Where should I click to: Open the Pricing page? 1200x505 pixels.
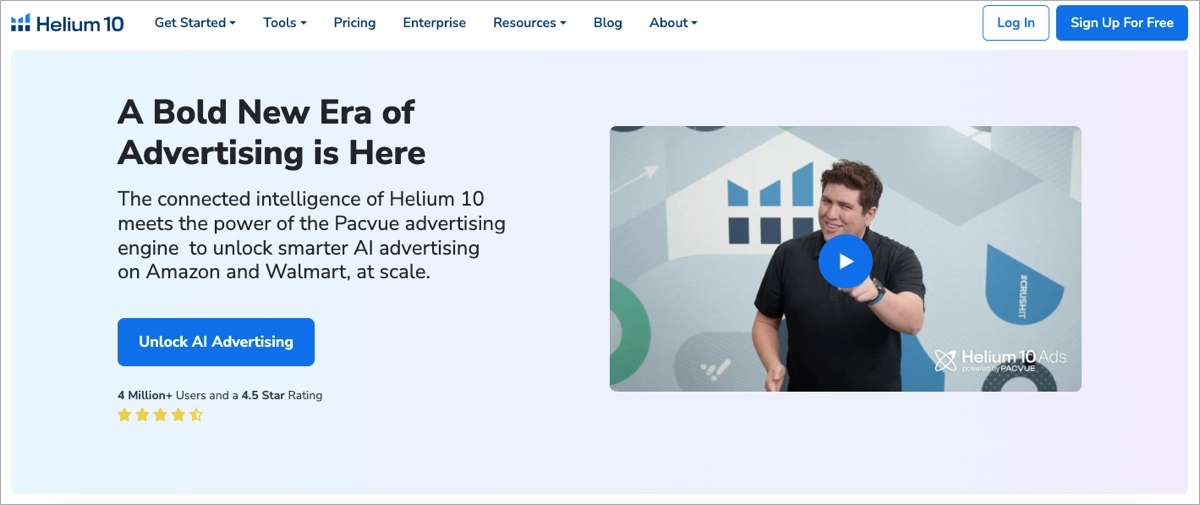coord(355,23)
